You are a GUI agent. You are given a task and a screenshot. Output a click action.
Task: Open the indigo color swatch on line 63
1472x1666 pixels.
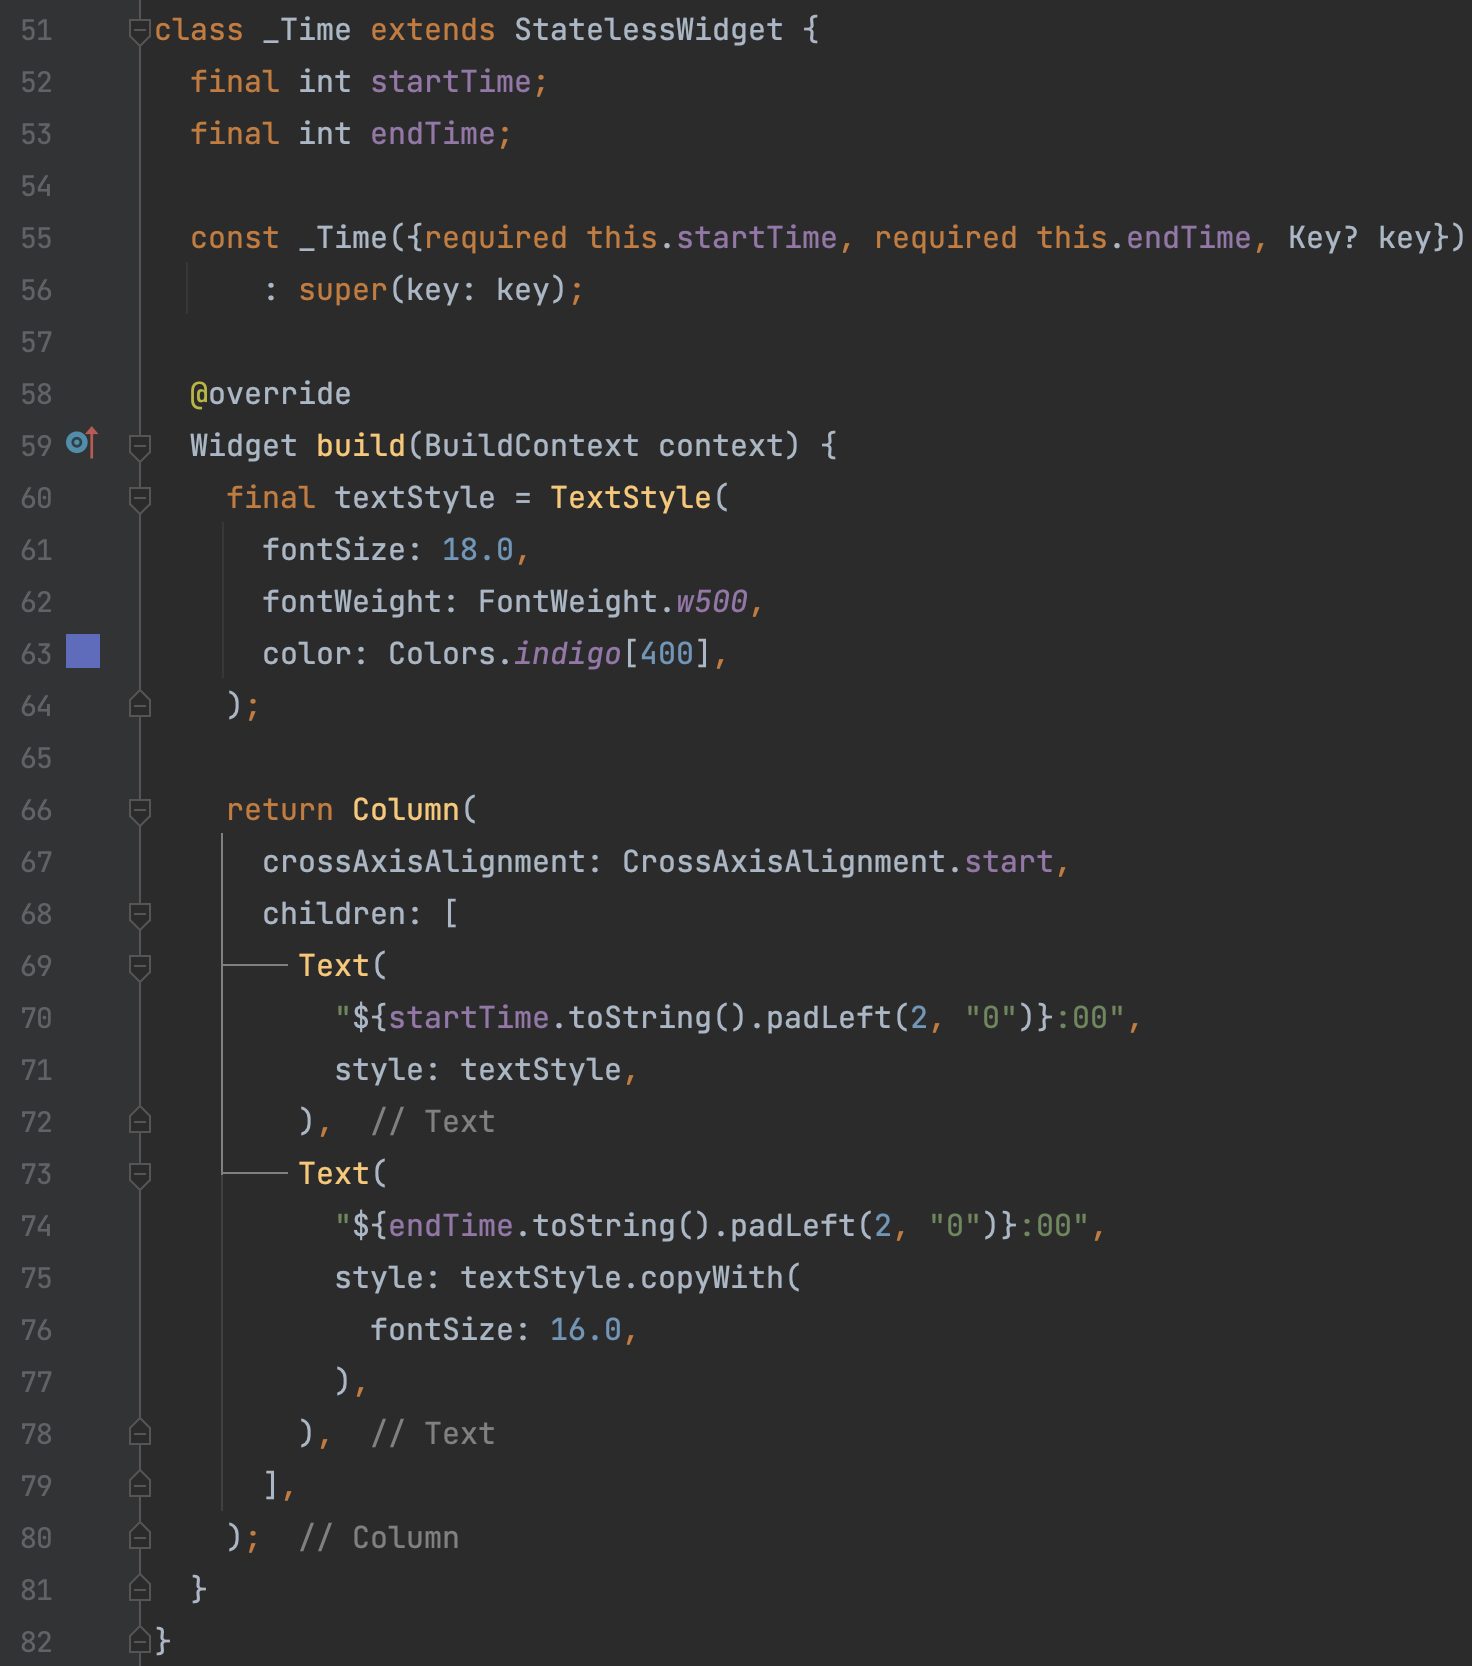pyautogui.click(x=83, y=651)
